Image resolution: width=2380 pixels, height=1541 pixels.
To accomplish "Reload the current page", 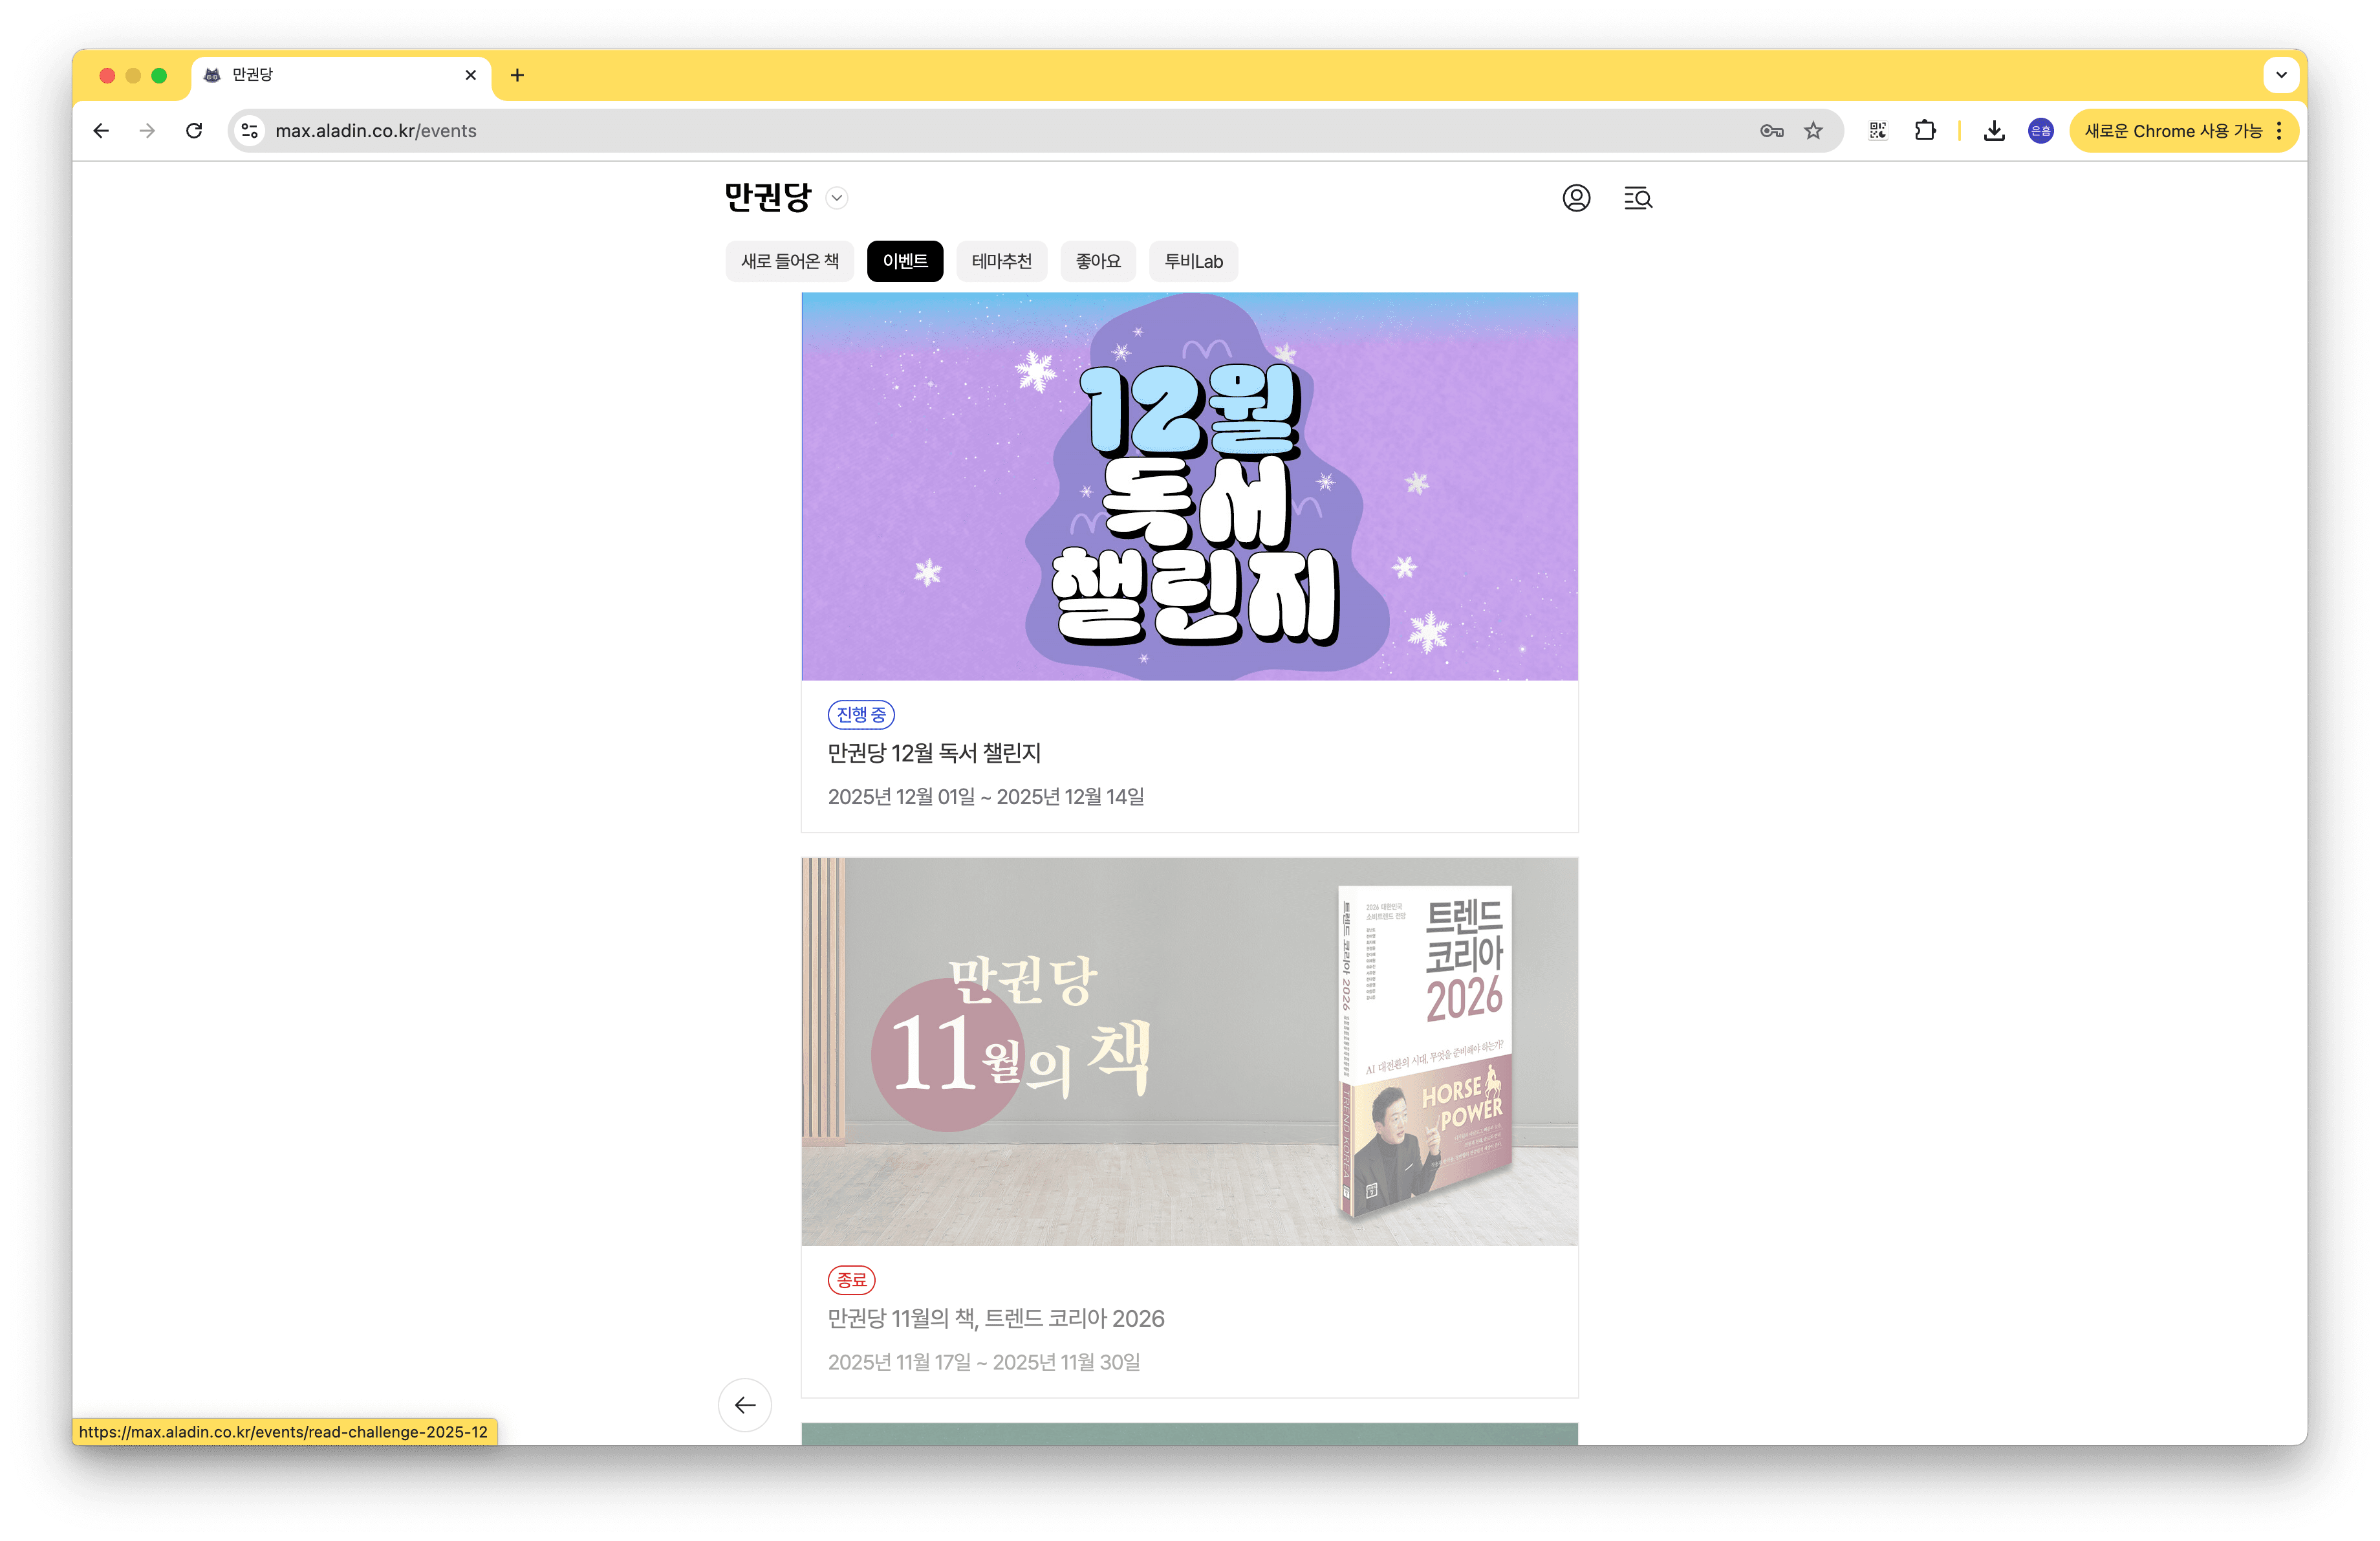I will pyautogui.click(x=194, y=130).
